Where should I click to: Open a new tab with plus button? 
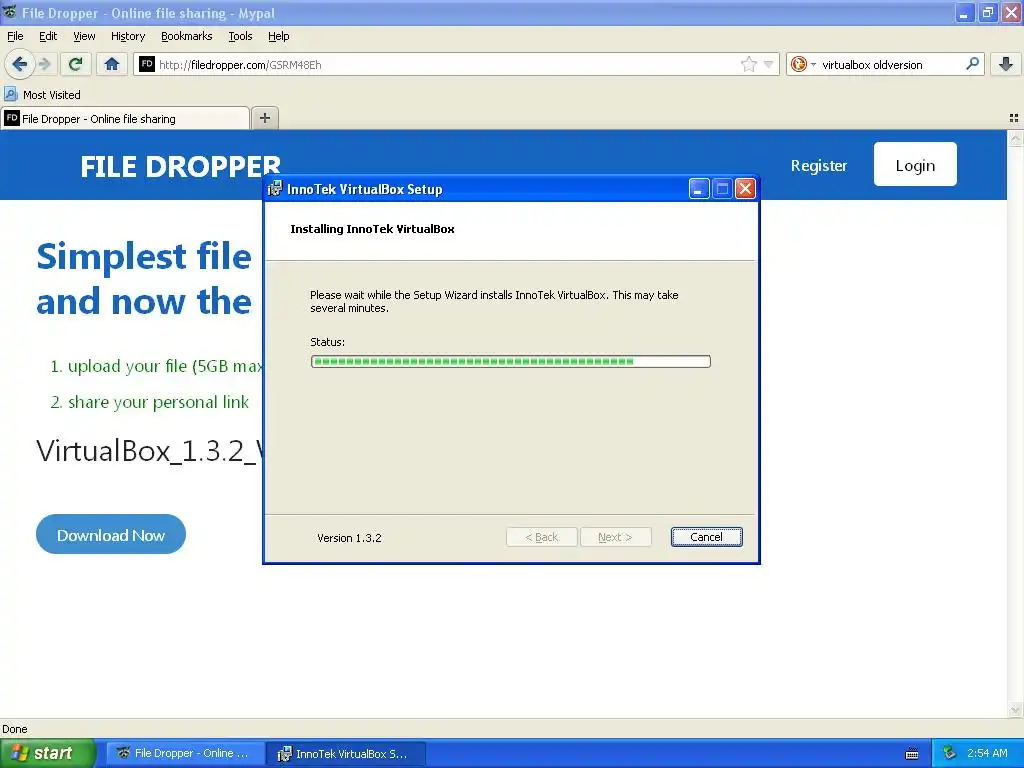coord(264,118)
